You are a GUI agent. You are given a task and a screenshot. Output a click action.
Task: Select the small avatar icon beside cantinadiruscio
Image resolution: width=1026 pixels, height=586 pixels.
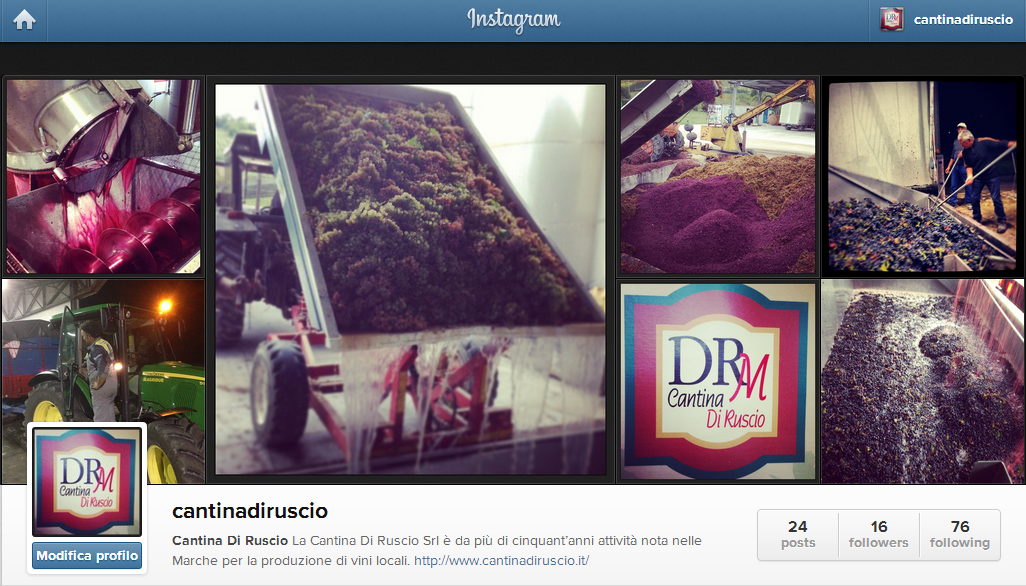891,20
